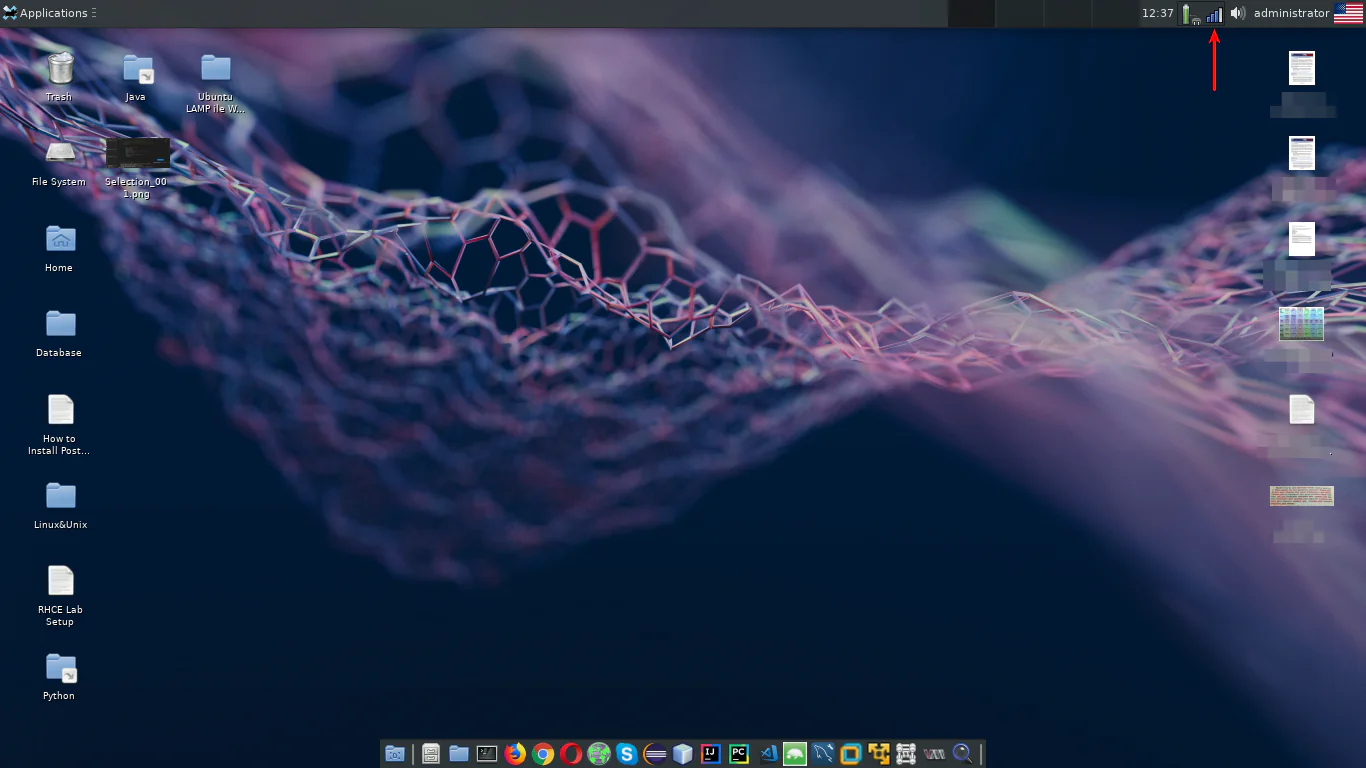Select the Trash icon on the desktop

(x=60, y=69)
